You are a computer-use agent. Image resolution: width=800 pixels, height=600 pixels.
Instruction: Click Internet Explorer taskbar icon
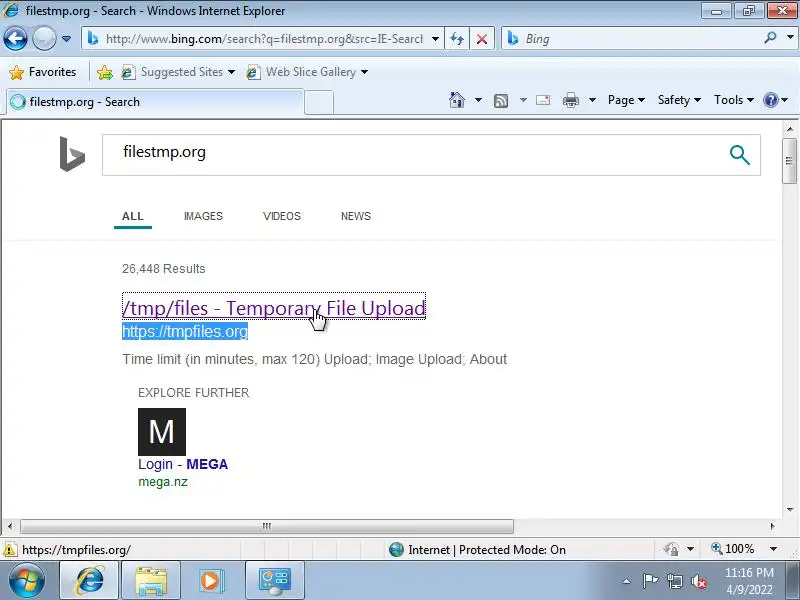(89, 580)
